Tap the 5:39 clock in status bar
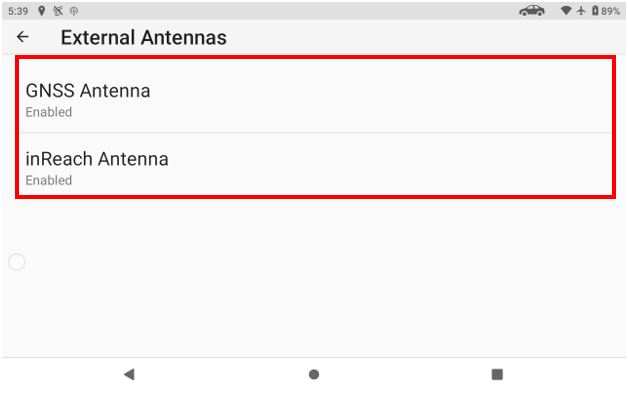This screenshot has height=393, width=628. [x=18, y=11]
